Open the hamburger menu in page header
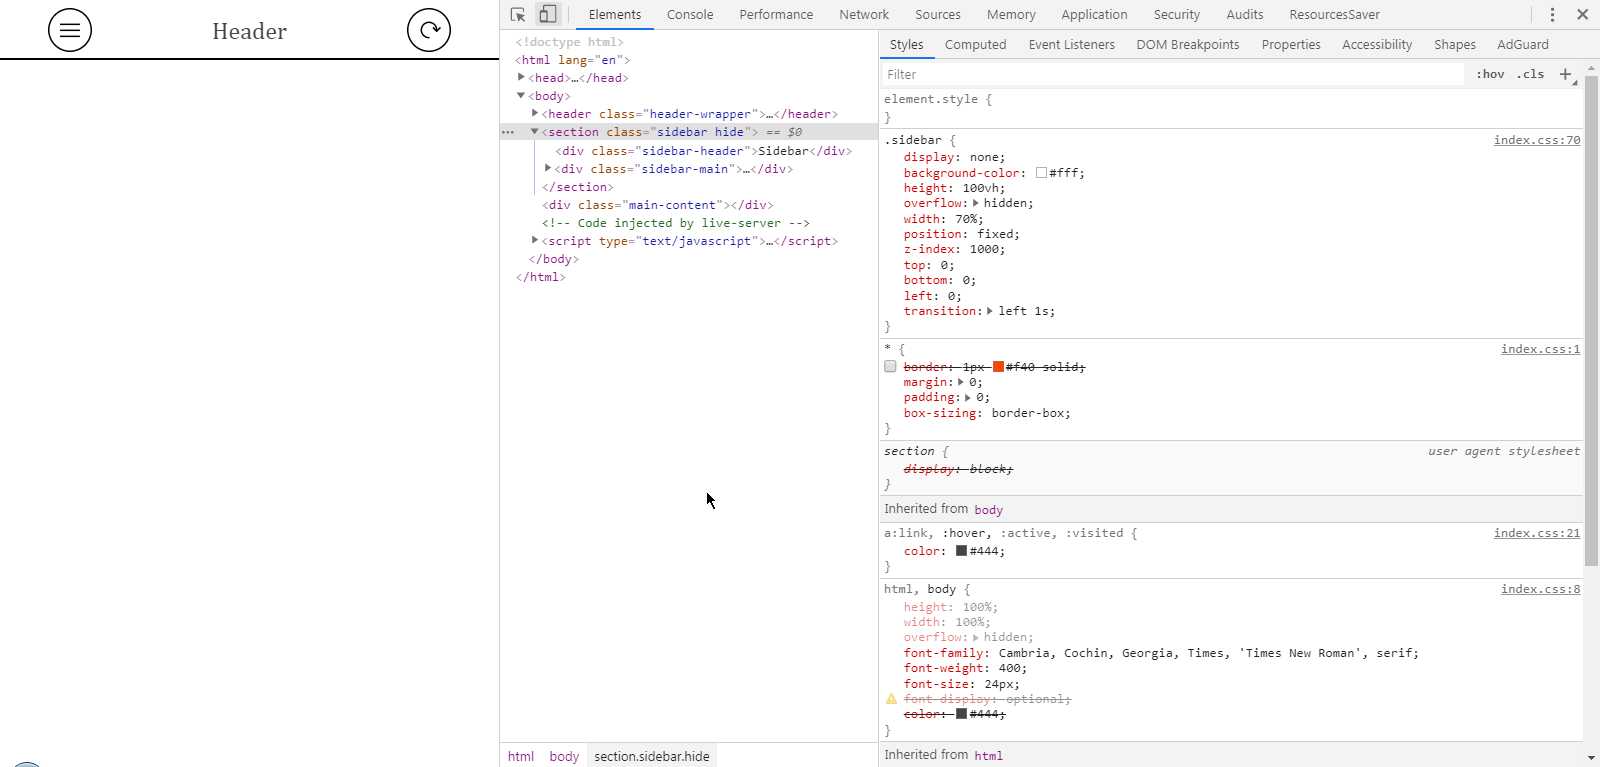Image resolution: width=1600 pixels, height=767 pixels. click(x=70, y=30)
